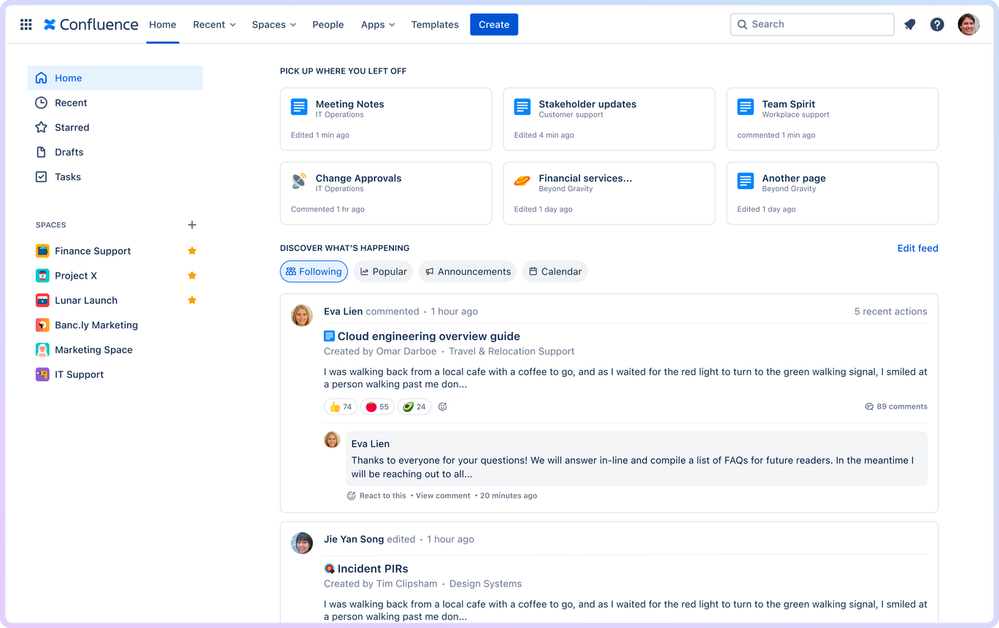Open Tasks from the sidebar

click(68, 177)
